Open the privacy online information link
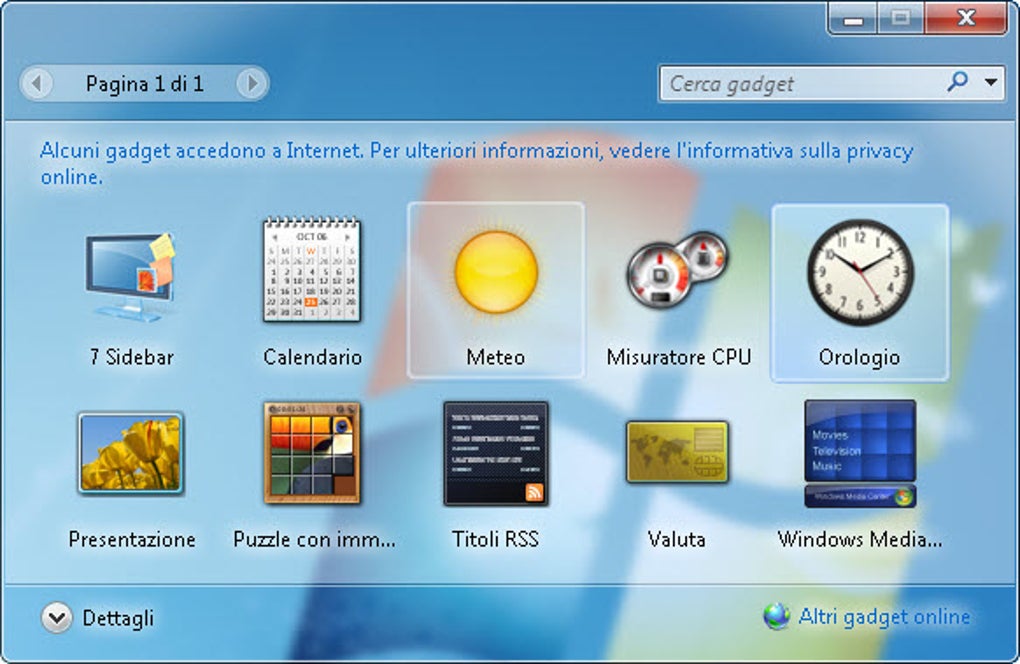This screenshot has height=664, width=1020. coord(477,163)
